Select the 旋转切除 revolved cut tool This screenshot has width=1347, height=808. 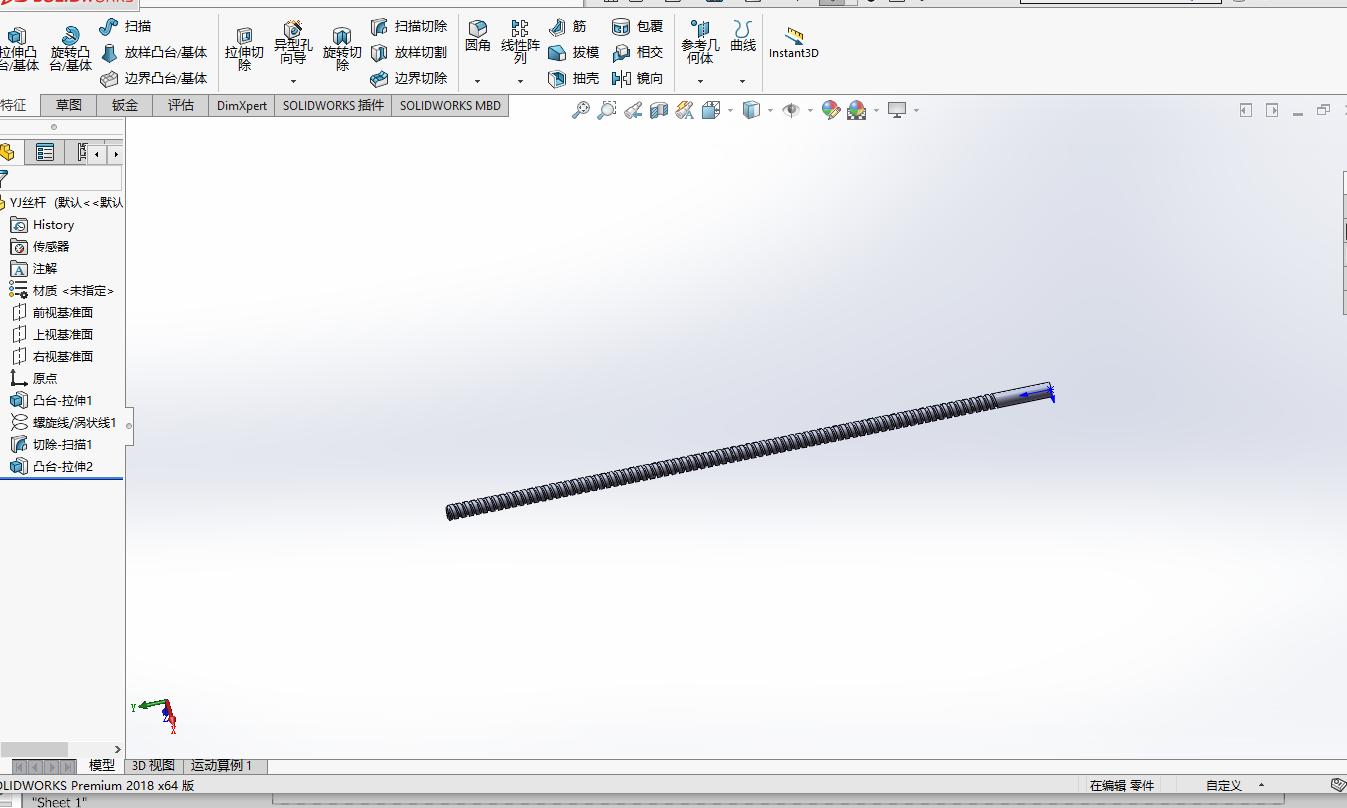click(342, 48)
